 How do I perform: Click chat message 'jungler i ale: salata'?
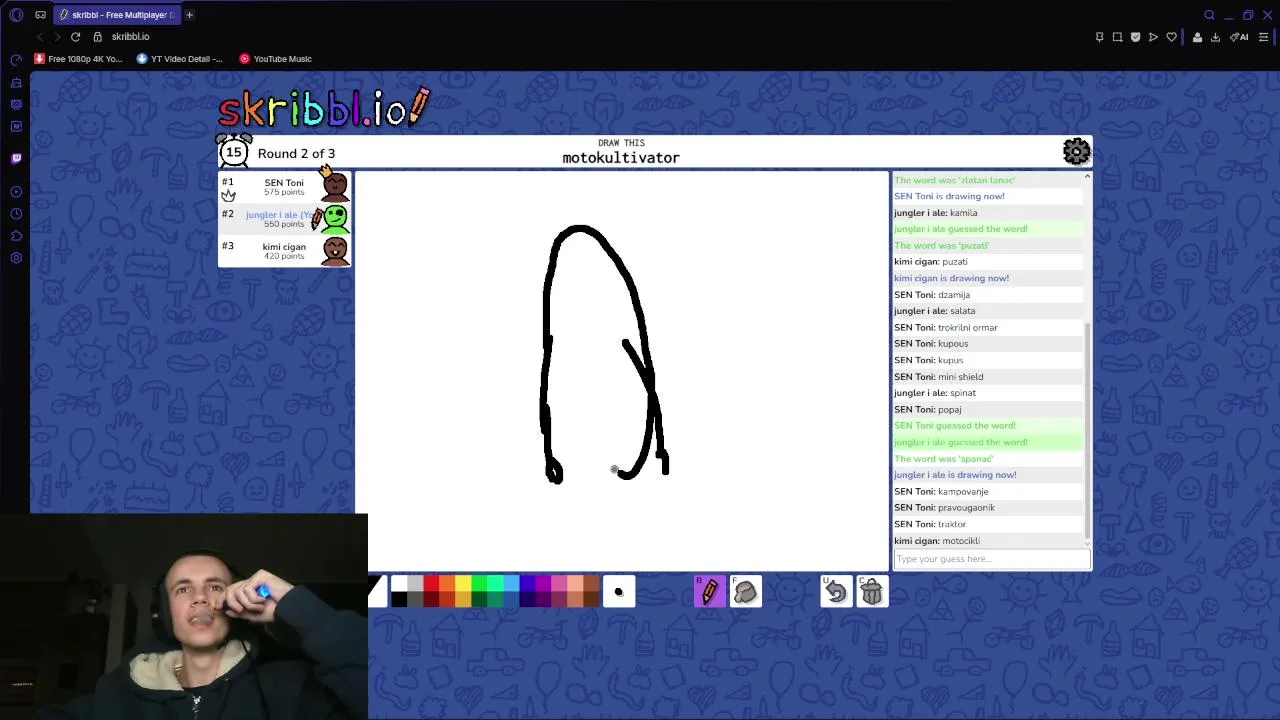coord(987,311)
